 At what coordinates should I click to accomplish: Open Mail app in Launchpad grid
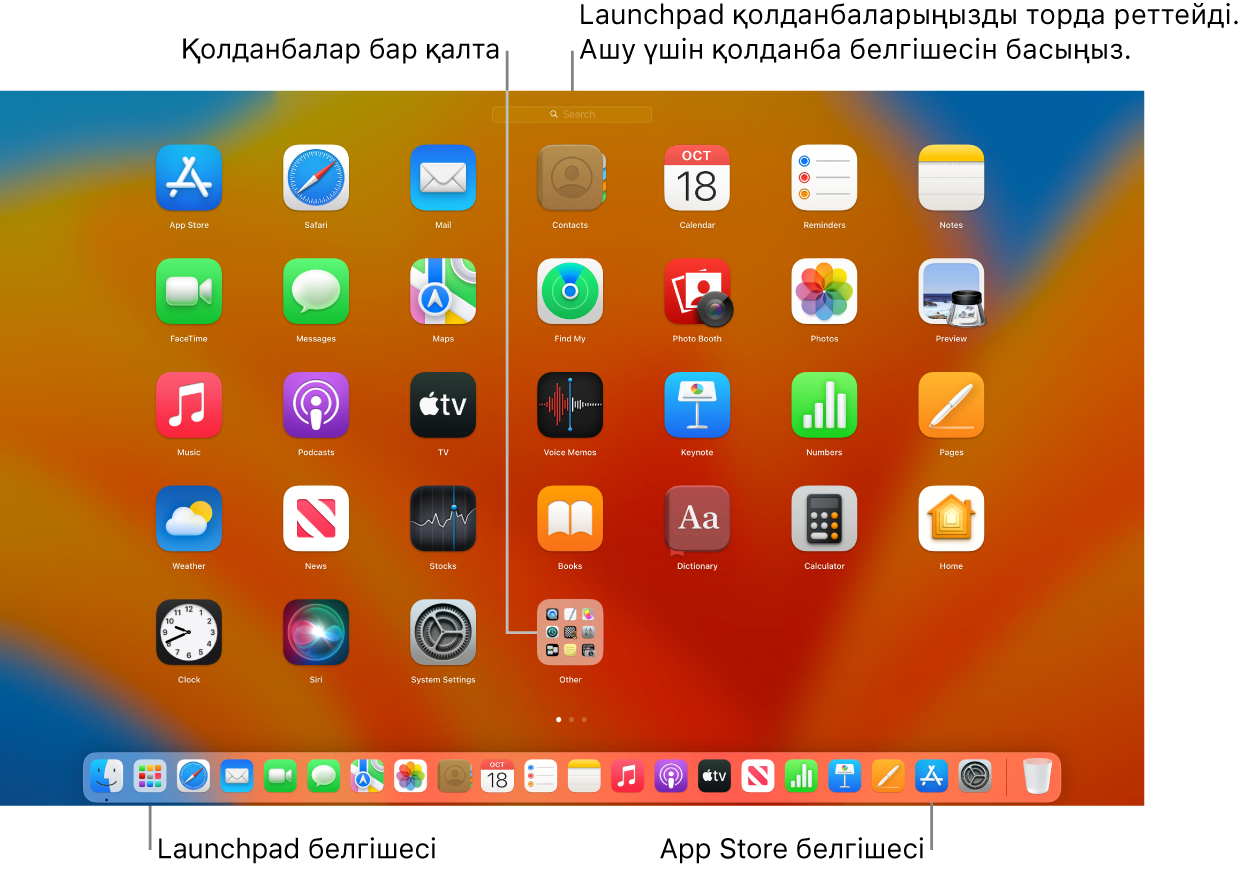(x=443, y=178)
